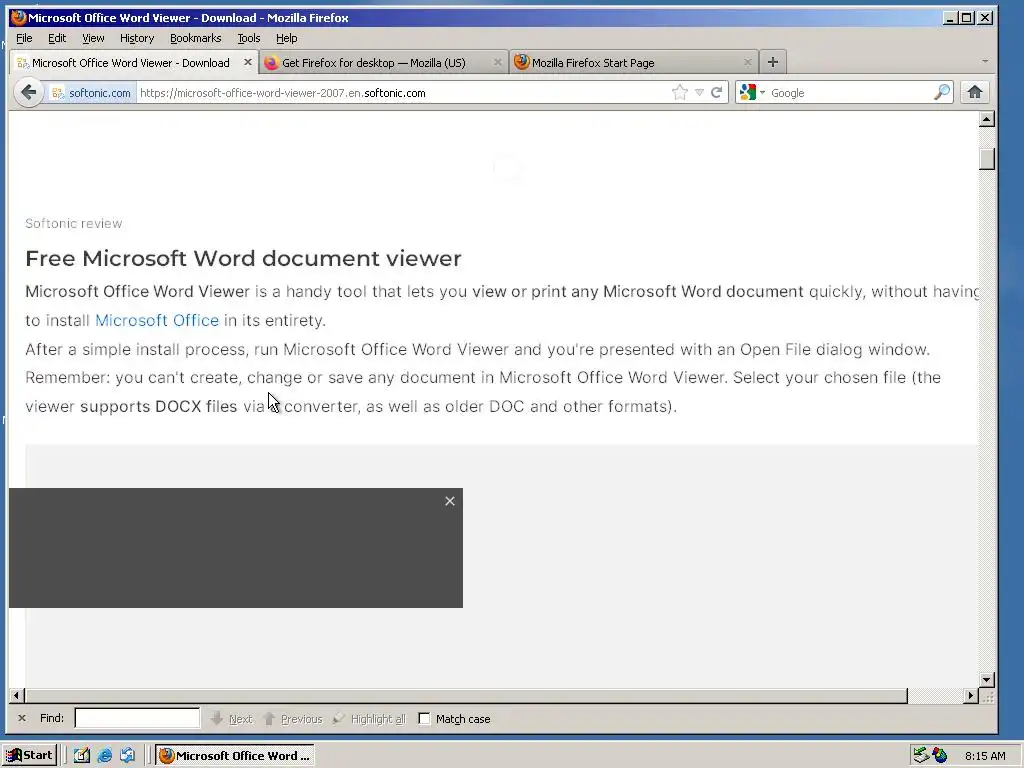Open the Bookmarks menu

195,38
